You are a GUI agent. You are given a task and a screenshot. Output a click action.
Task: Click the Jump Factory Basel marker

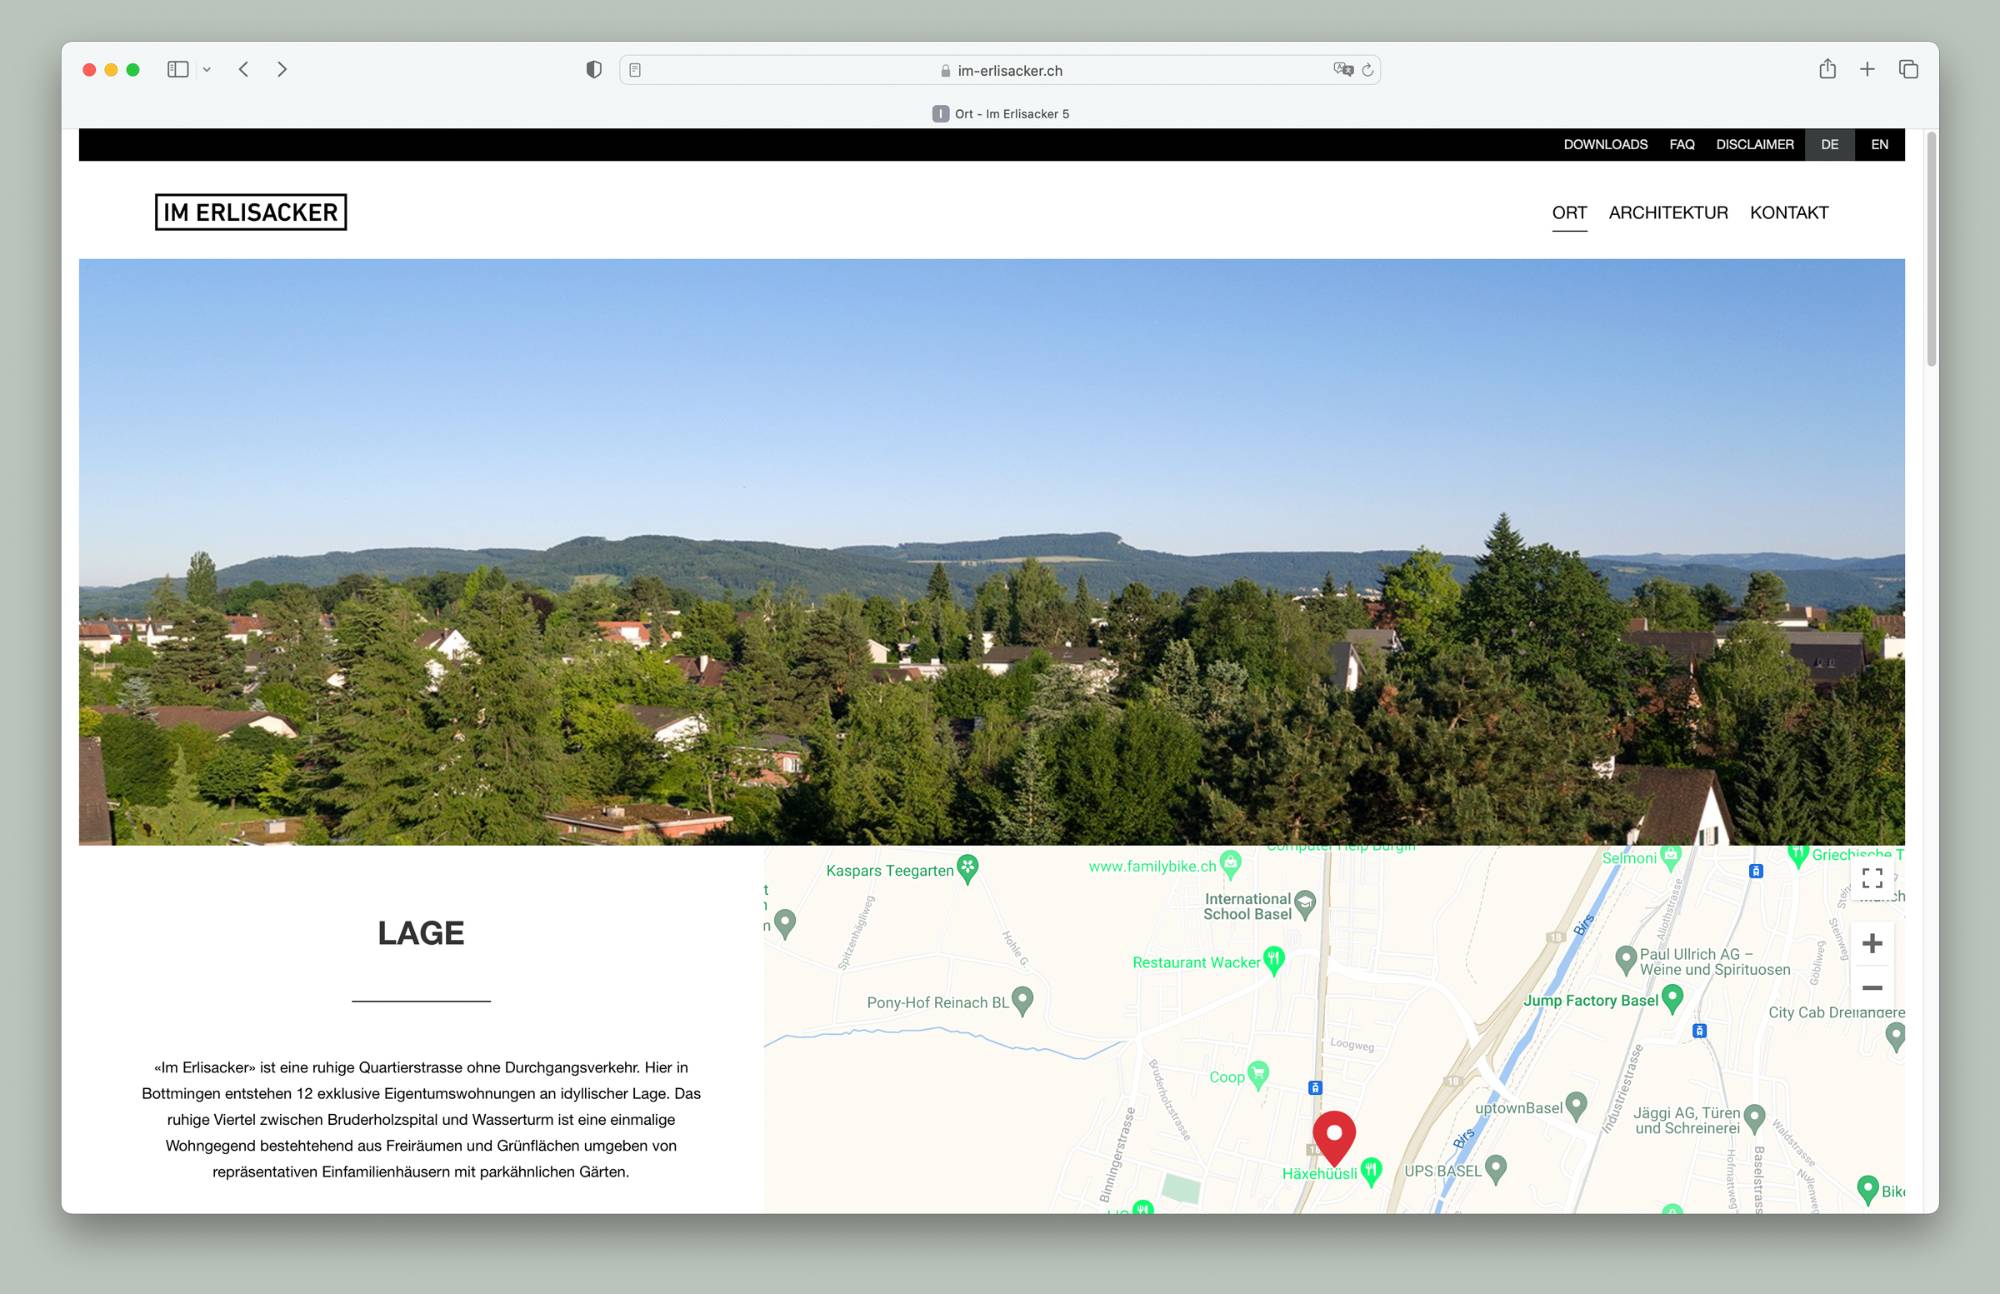(1672, 998)
